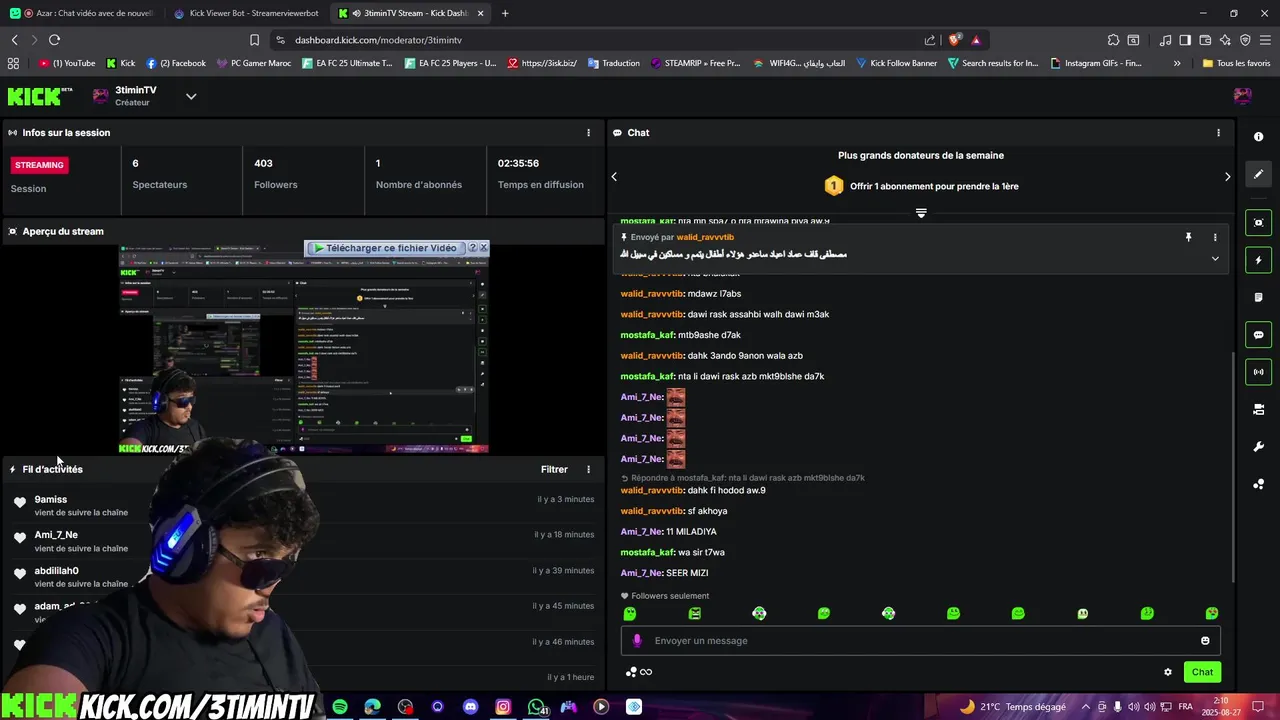The height and width of the screenshot is (720, 1280).
Task: Open Infos sur la session options menu
Action: (x=588, y=132)
